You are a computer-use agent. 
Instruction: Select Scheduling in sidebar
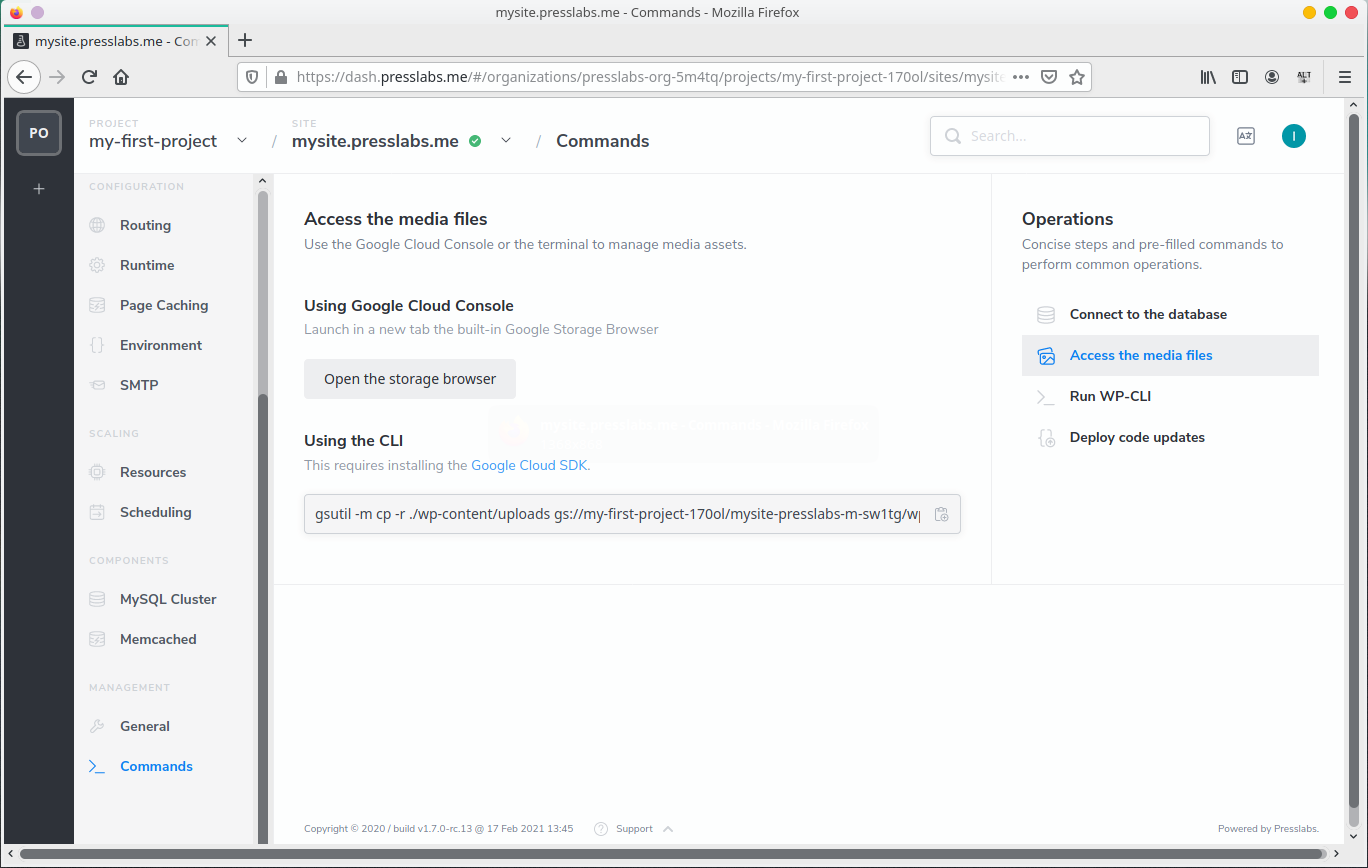pos(155,512)
